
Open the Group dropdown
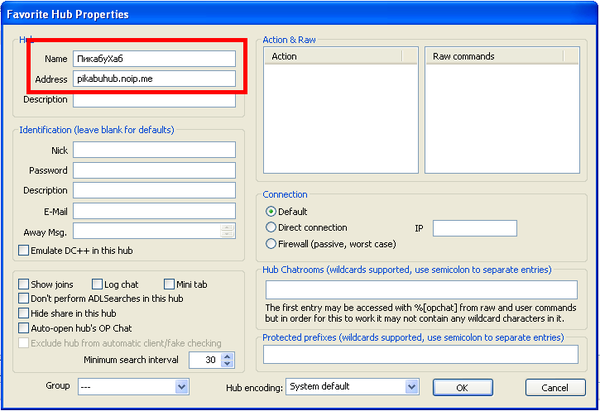(181, 386)
